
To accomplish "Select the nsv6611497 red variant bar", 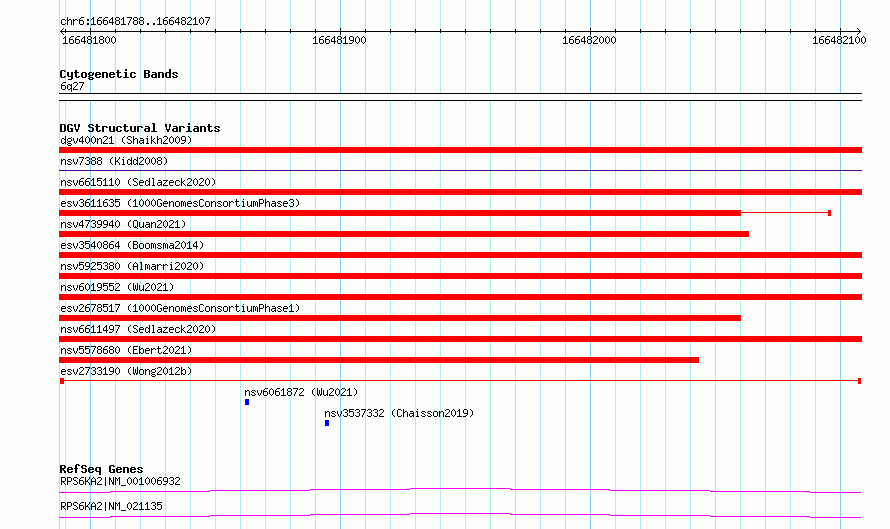I will (460, 339).
